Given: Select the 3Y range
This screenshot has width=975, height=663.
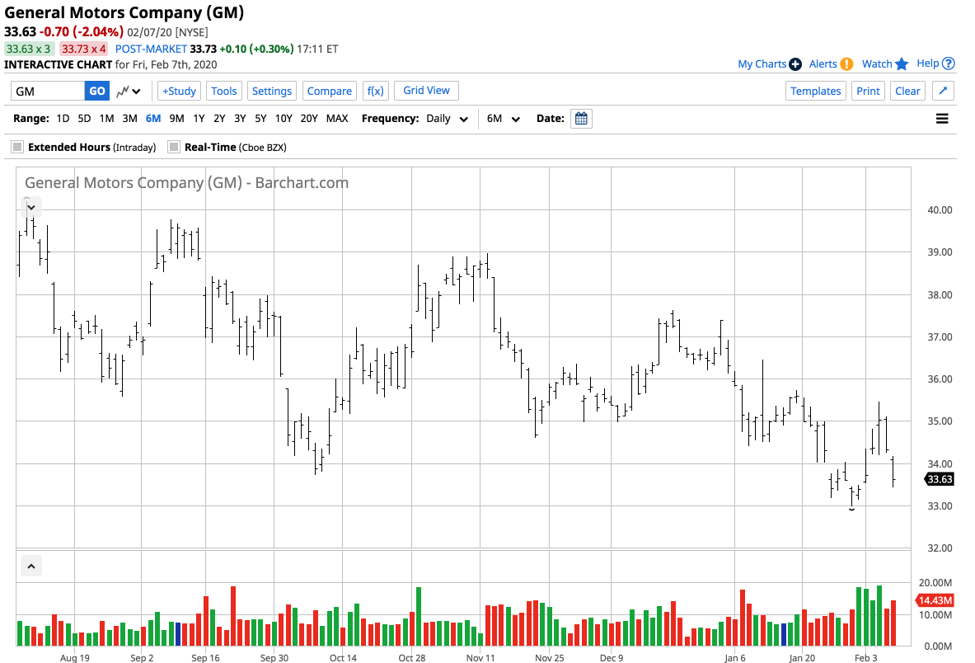Looking at the screenshot, I should click(x=239, y=118).
